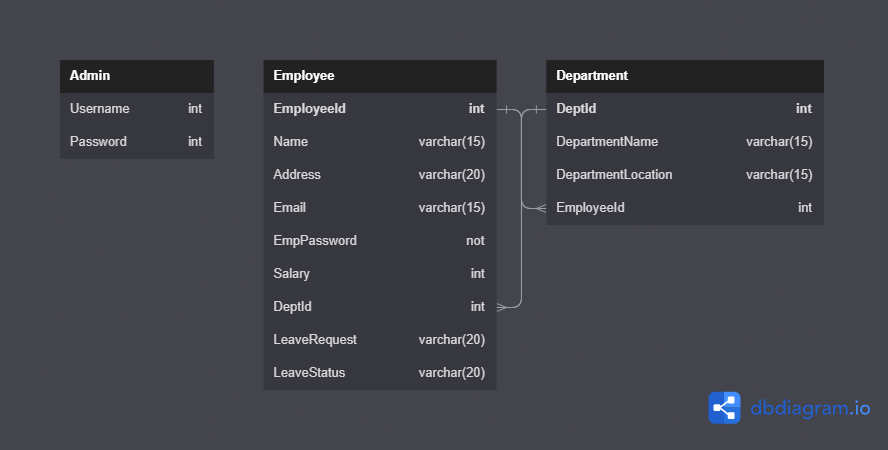The height and width of the screenshot is (450, 888).
Task: Click the Name field in Employee table
Action: point(380,142)
